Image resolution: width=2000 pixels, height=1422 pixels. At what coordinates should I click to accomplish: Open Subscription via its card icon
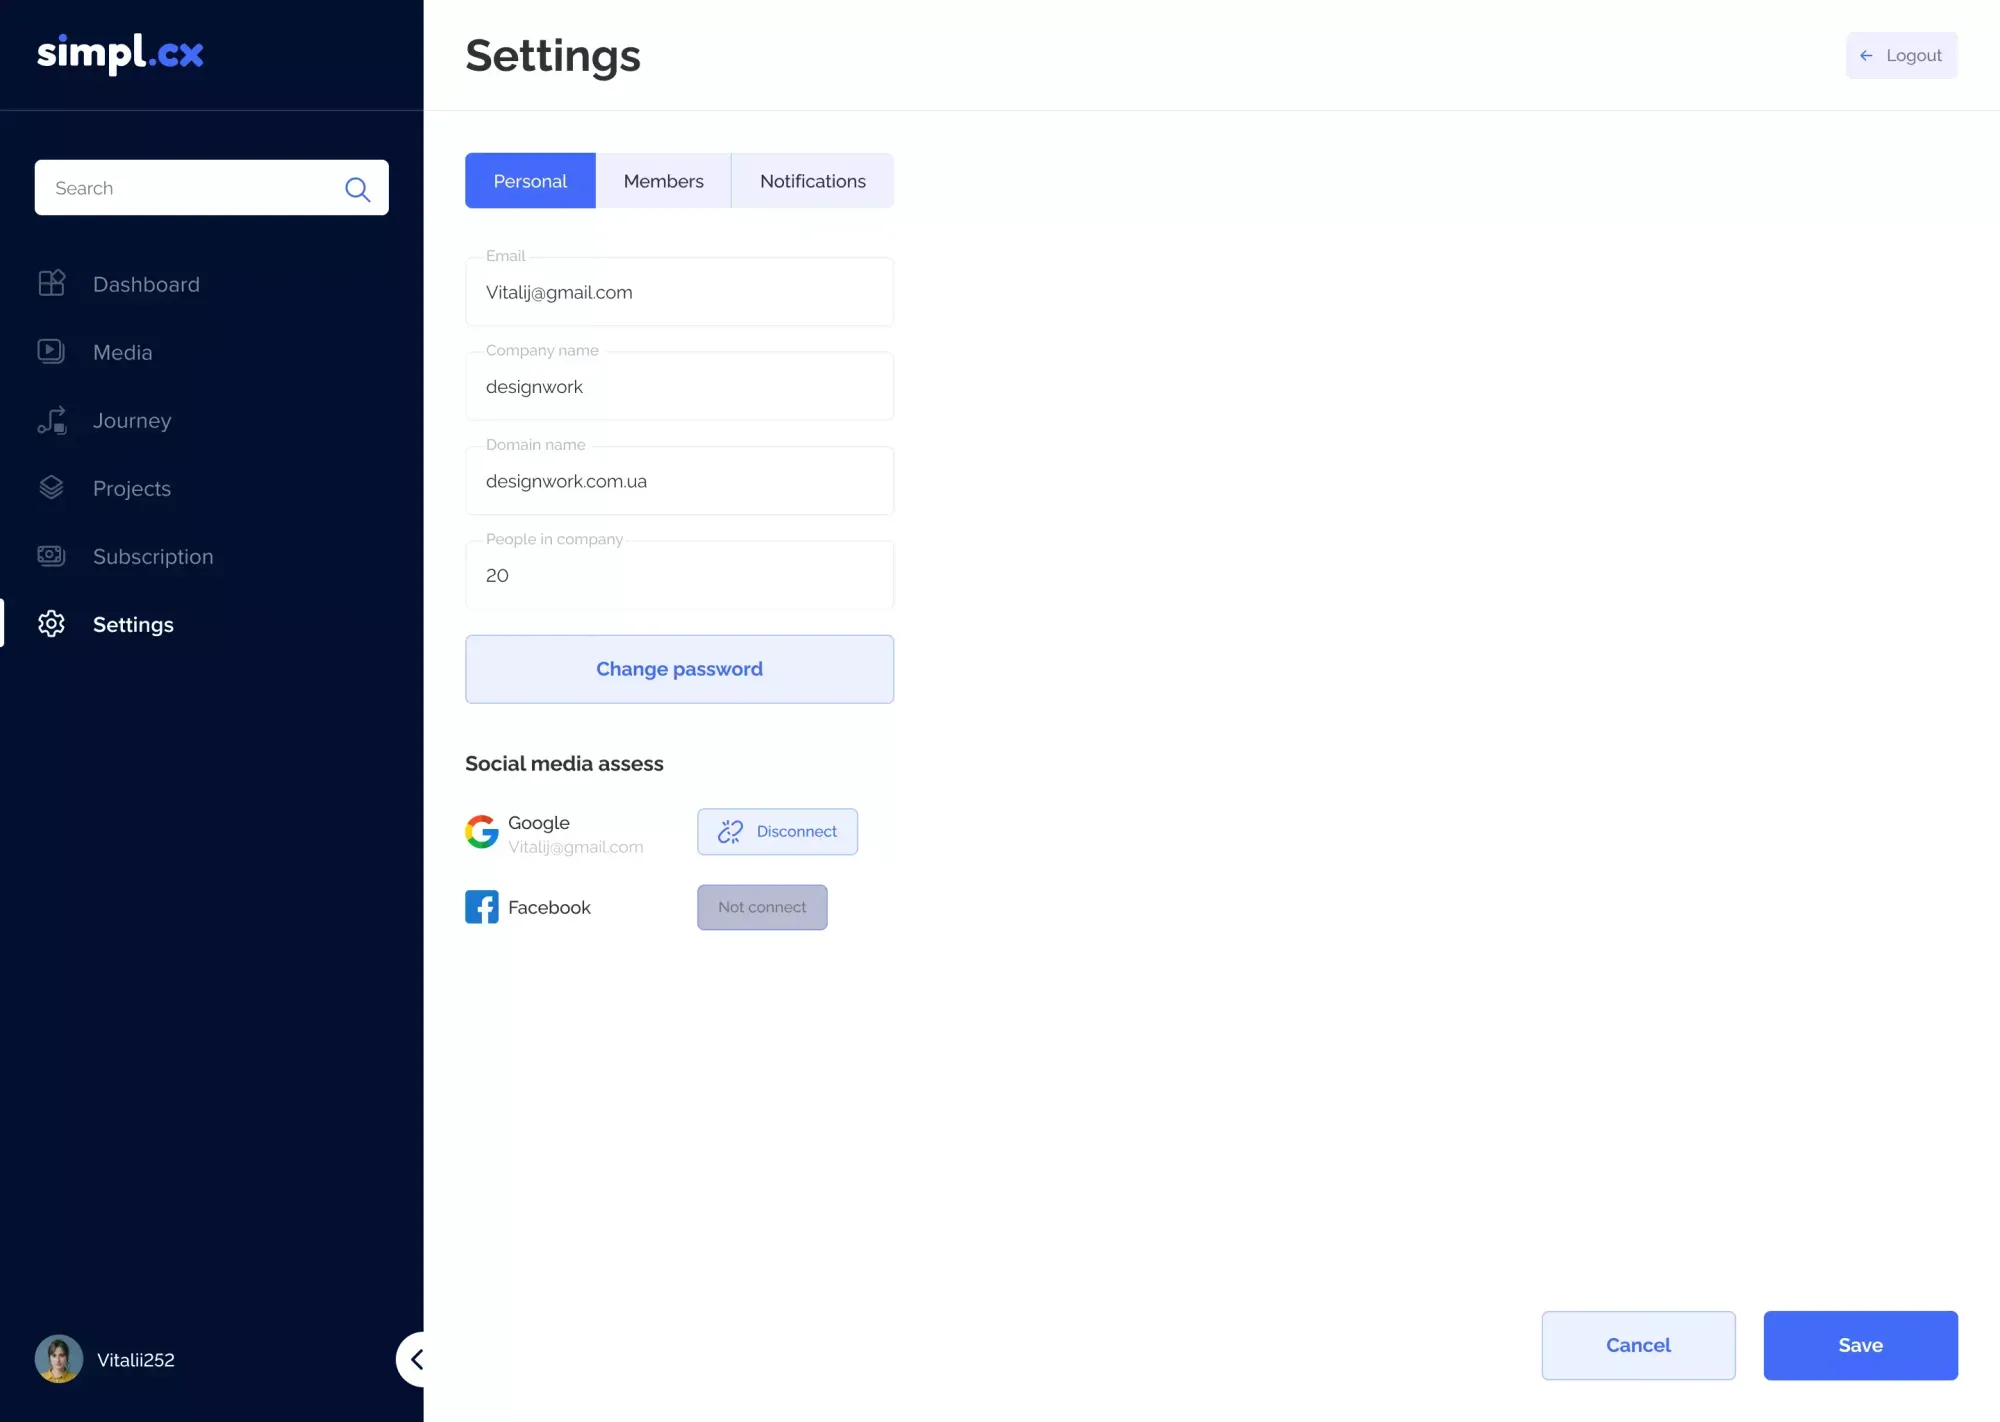[51, 556]
